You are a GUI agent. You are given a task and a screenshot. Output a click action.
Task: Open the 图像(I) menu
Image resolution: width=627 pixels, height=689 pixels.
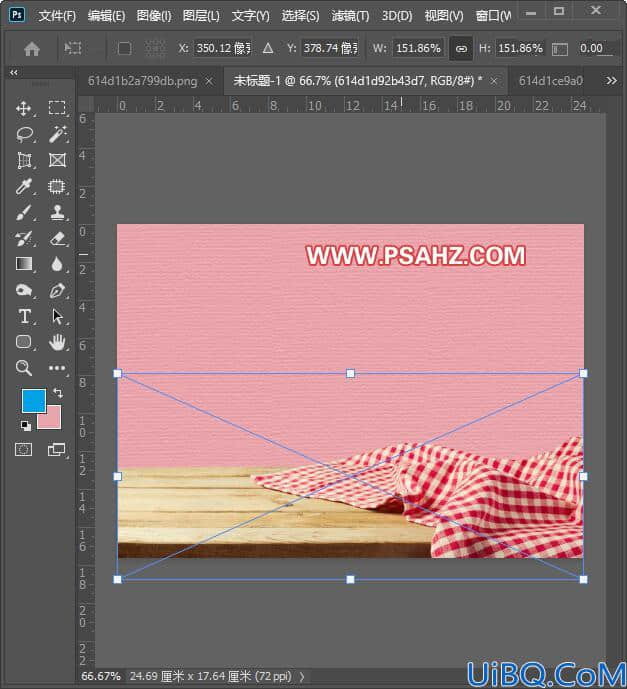[154, 16]
